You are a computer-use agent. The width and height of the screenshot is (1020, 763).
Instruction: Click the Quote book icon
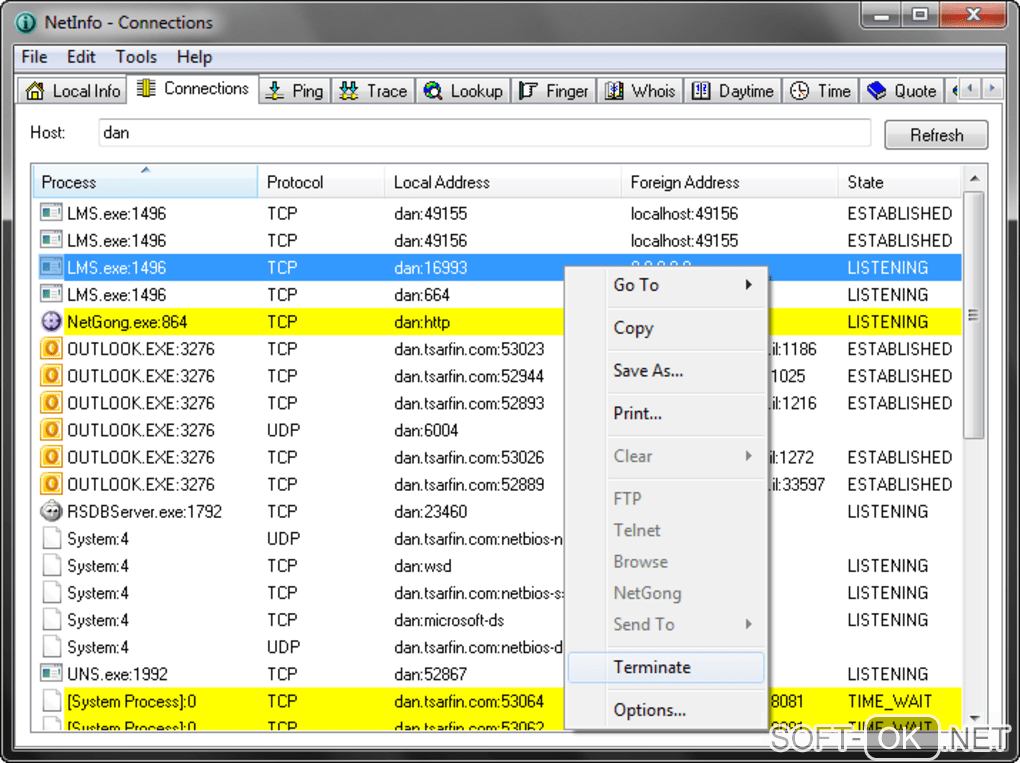click(x=877, y=91)
